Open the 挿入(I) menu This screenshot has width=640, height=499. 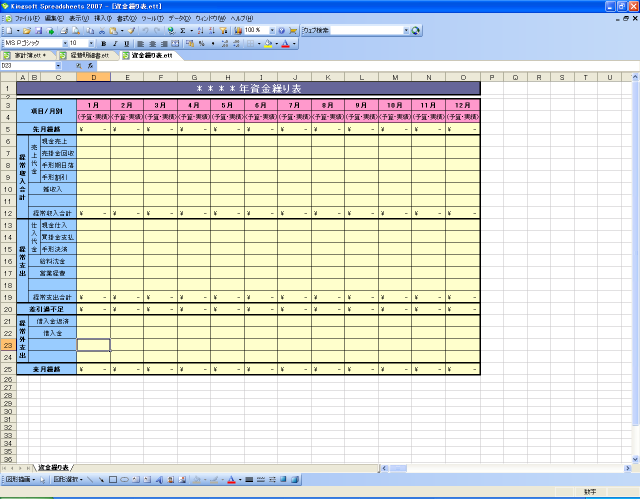(x=103, y=18)
